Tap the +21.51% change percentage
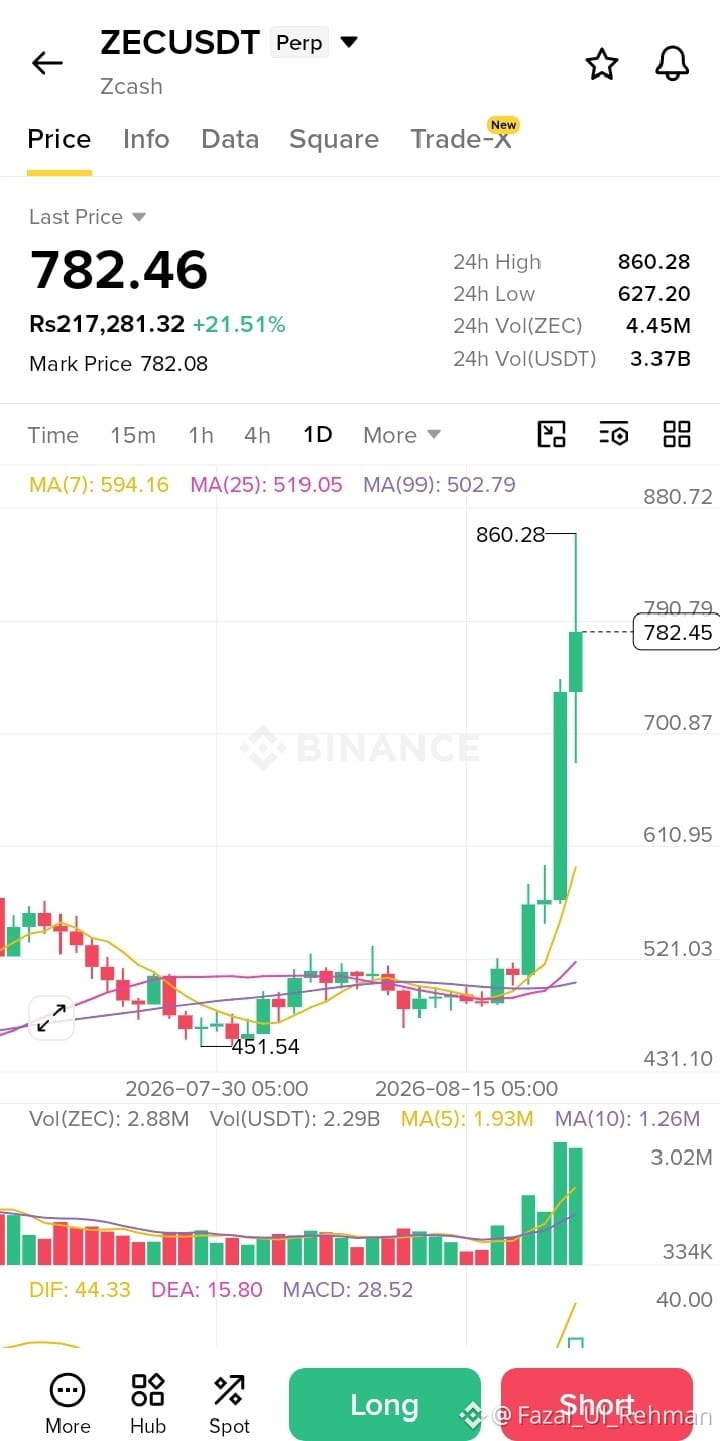The image size is (720, 1441). (x=239, y=324)
